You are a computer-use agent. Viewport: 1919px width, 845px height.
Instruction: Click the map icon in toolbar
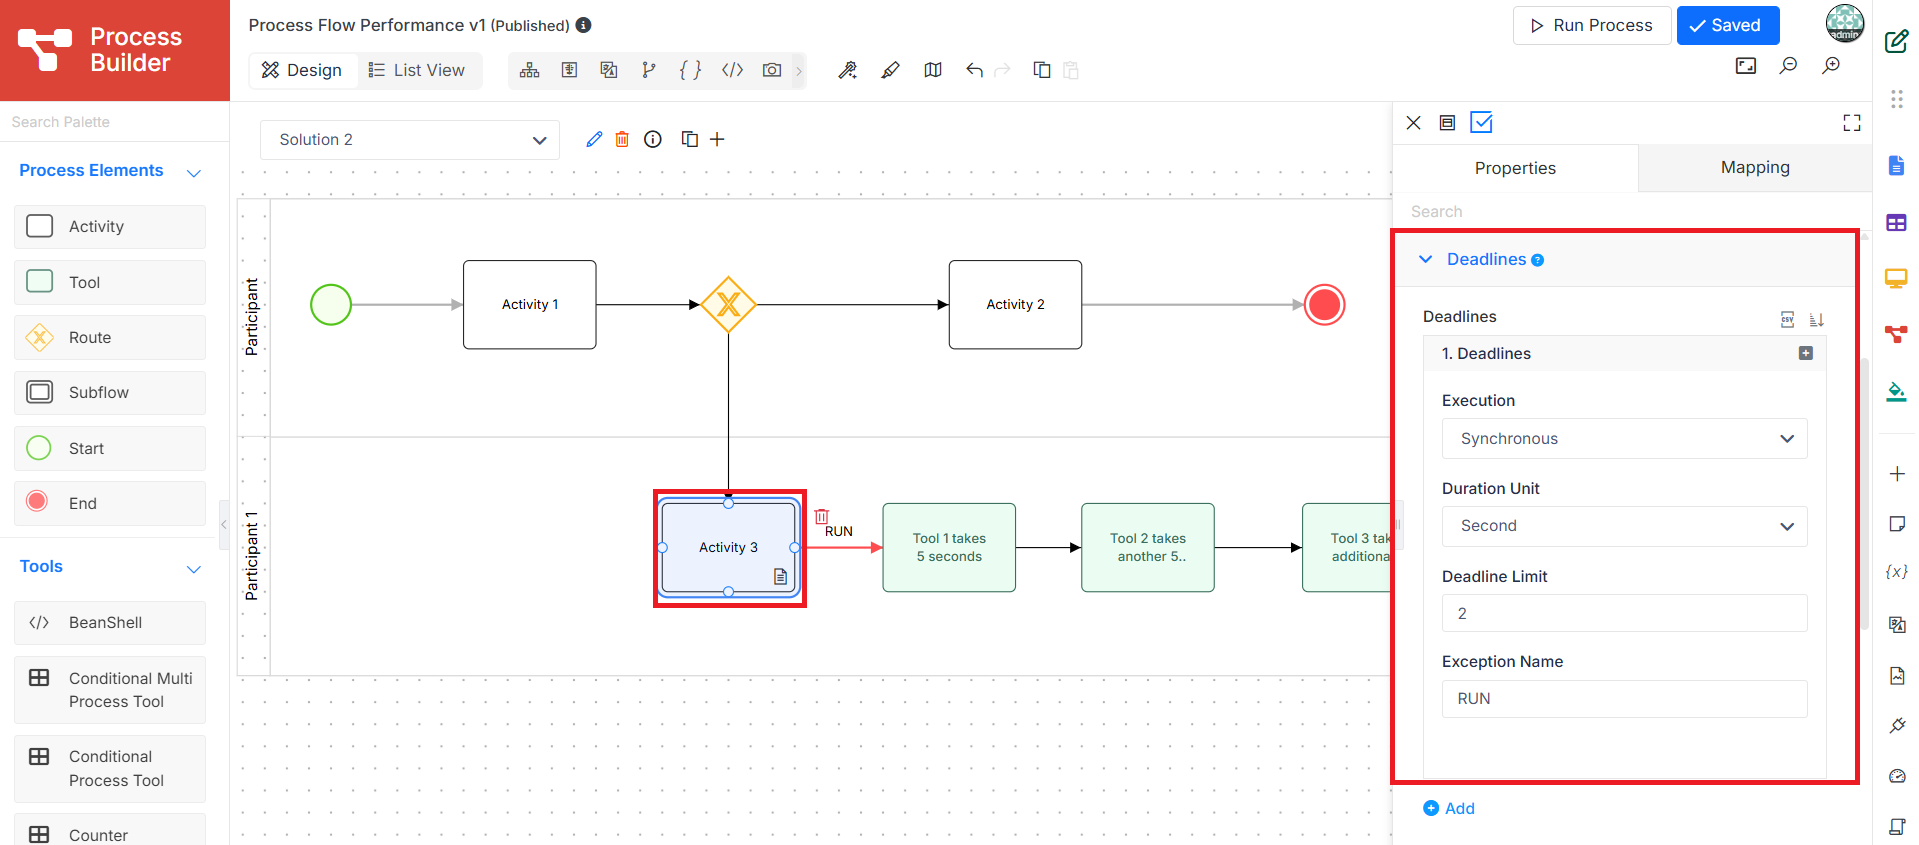(x=933, y=70)
